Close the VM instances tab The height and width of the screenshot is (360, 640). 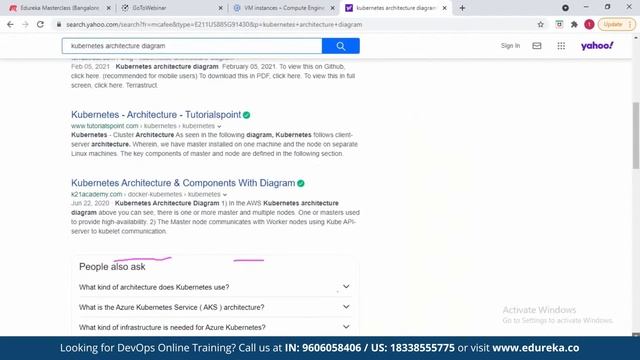(332, 8)
